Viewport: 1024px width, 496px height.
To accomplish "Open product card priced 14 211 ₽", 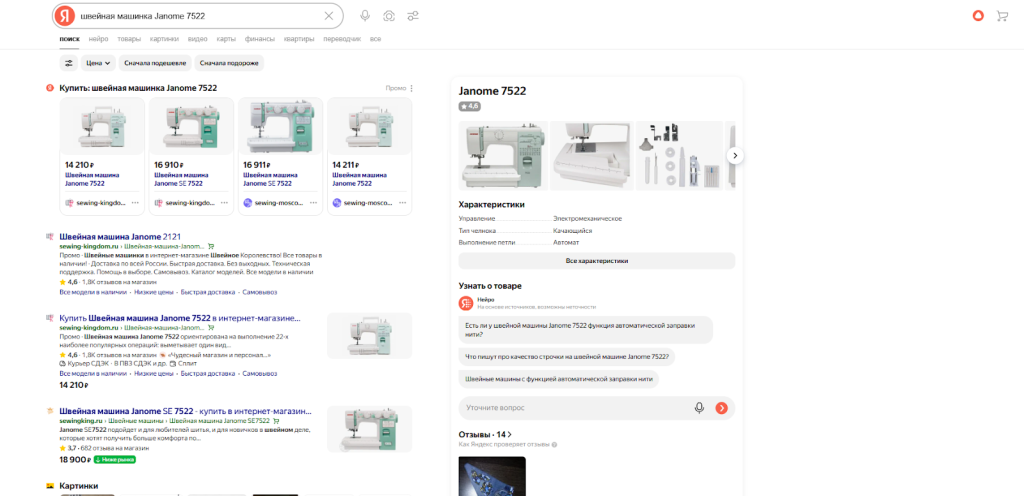I will click(370, 156).
